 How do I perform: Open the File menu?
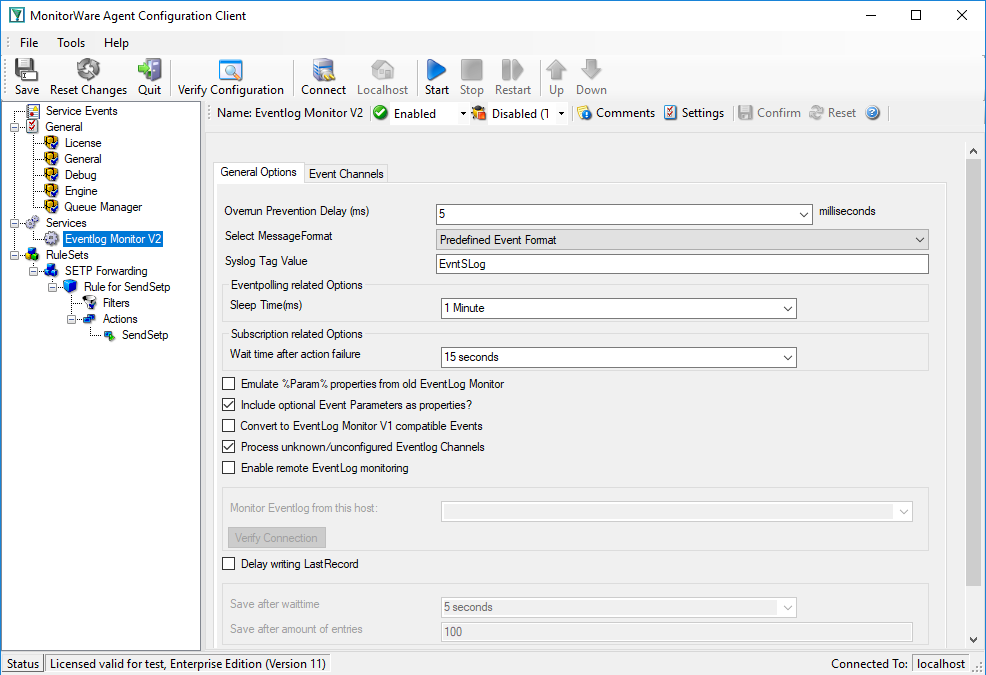point(29,43)
